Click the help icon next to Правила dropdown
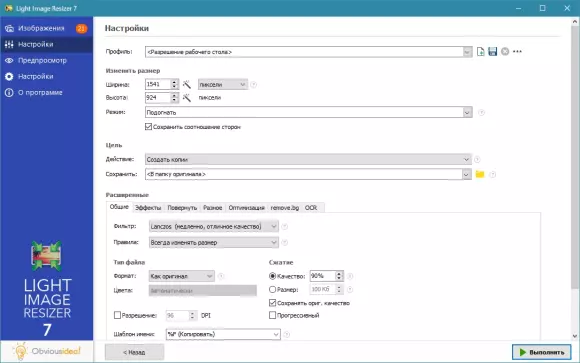This screenshot has height=363, width=580. click(x=284, y=243)
